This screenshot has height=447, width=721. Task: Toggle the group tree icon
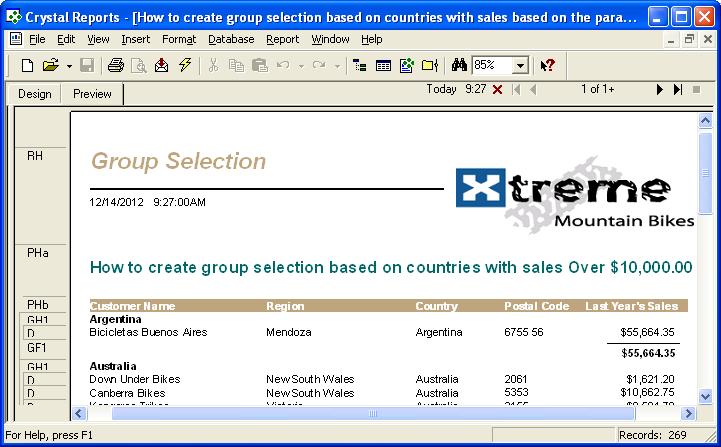360,66
